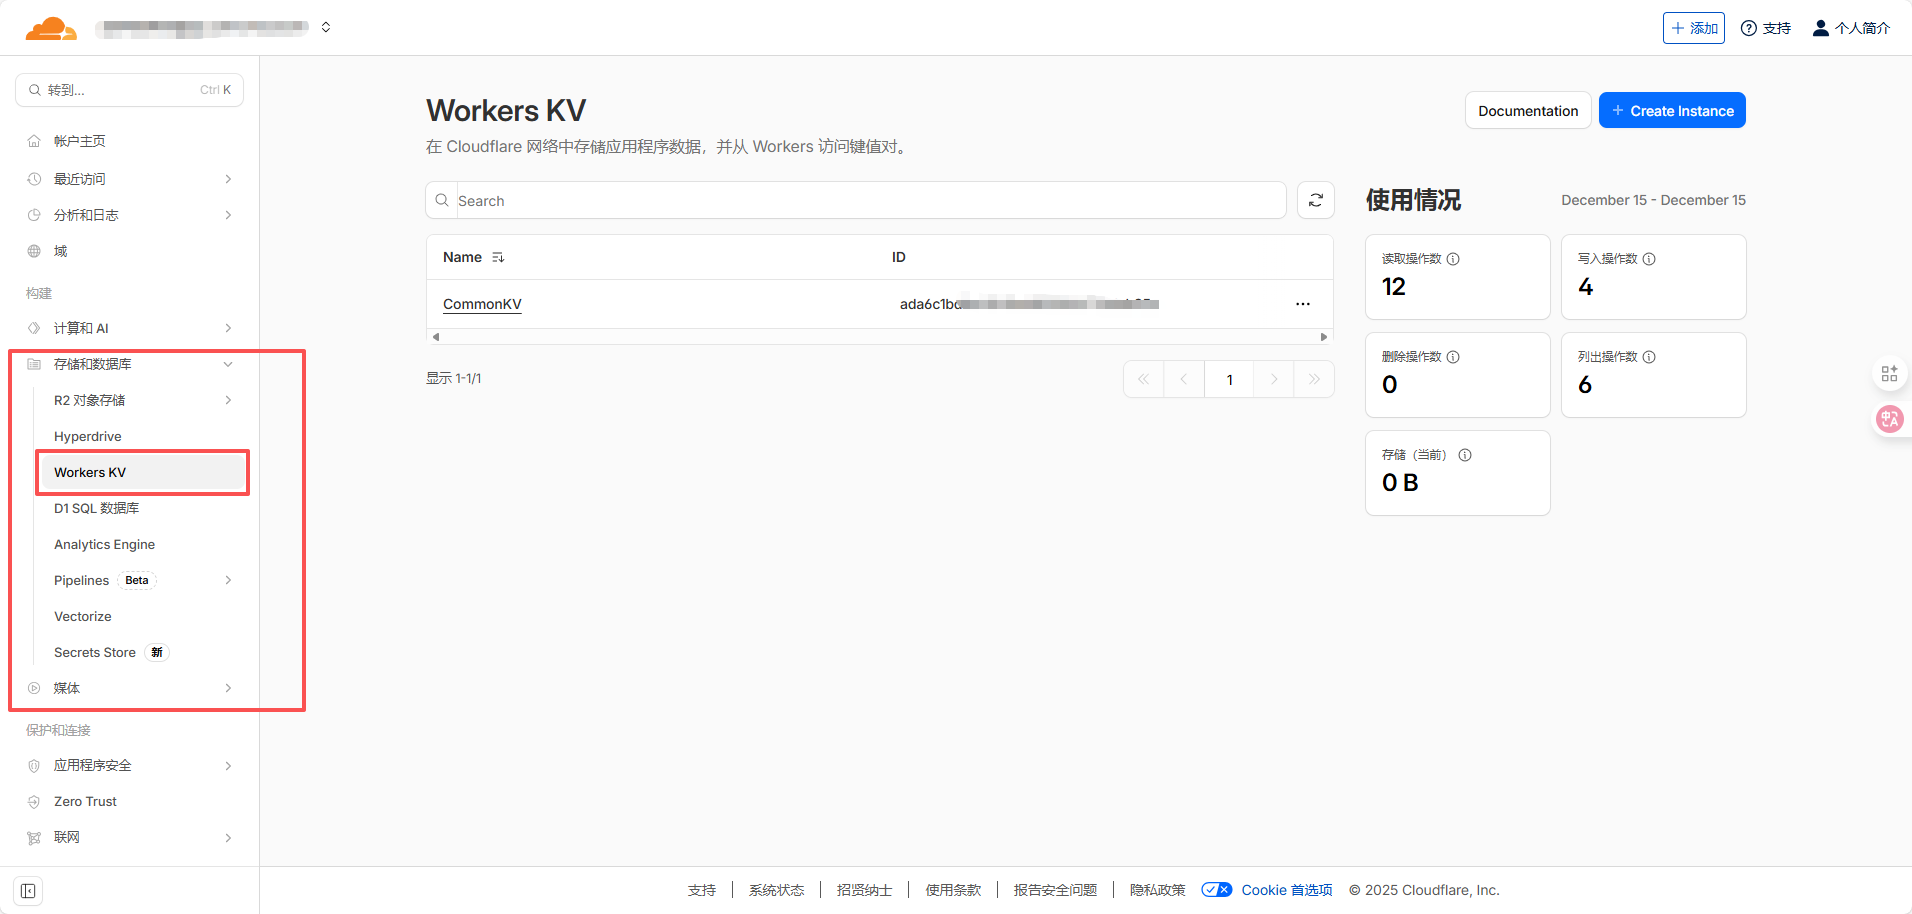Image resolution: width=1912 pixels, height=914 pixels.
Task: Open Vectorize in sidebar
Action: click(83, 616)
